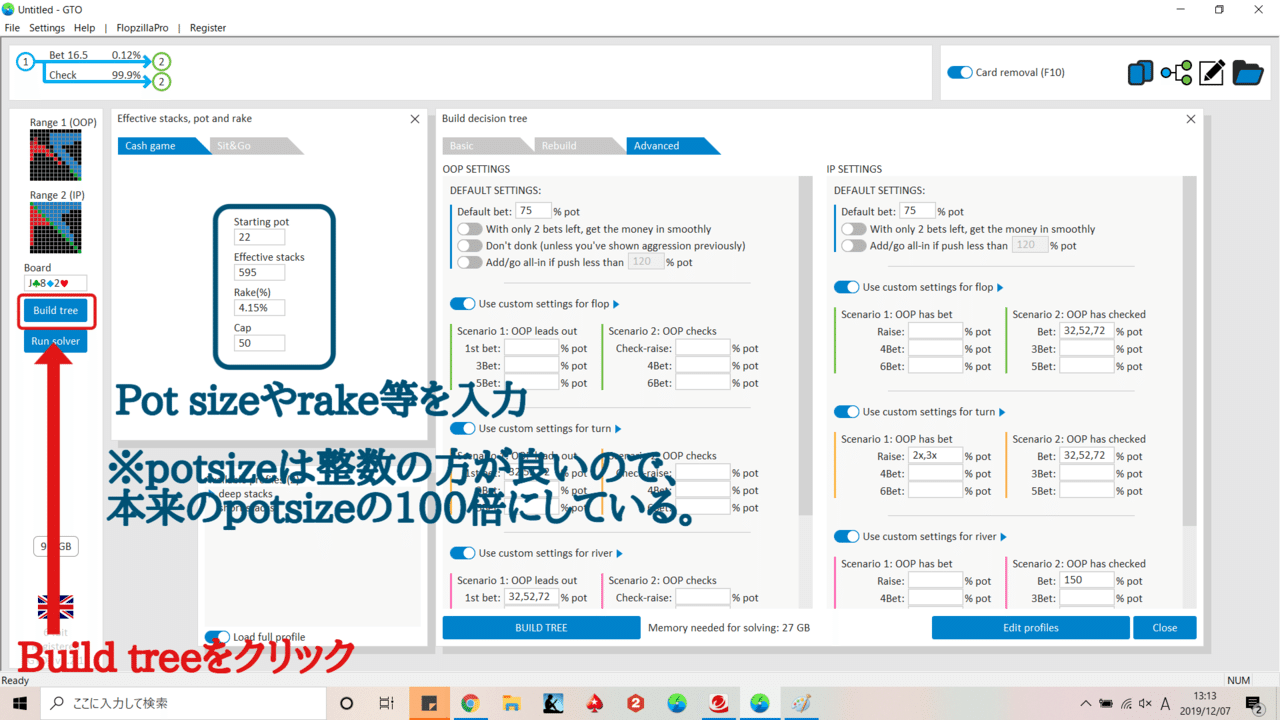Screen dimensions: 1280x720
Task: Close the Build decision tree panel with X
Action: tap(1190, 119)
